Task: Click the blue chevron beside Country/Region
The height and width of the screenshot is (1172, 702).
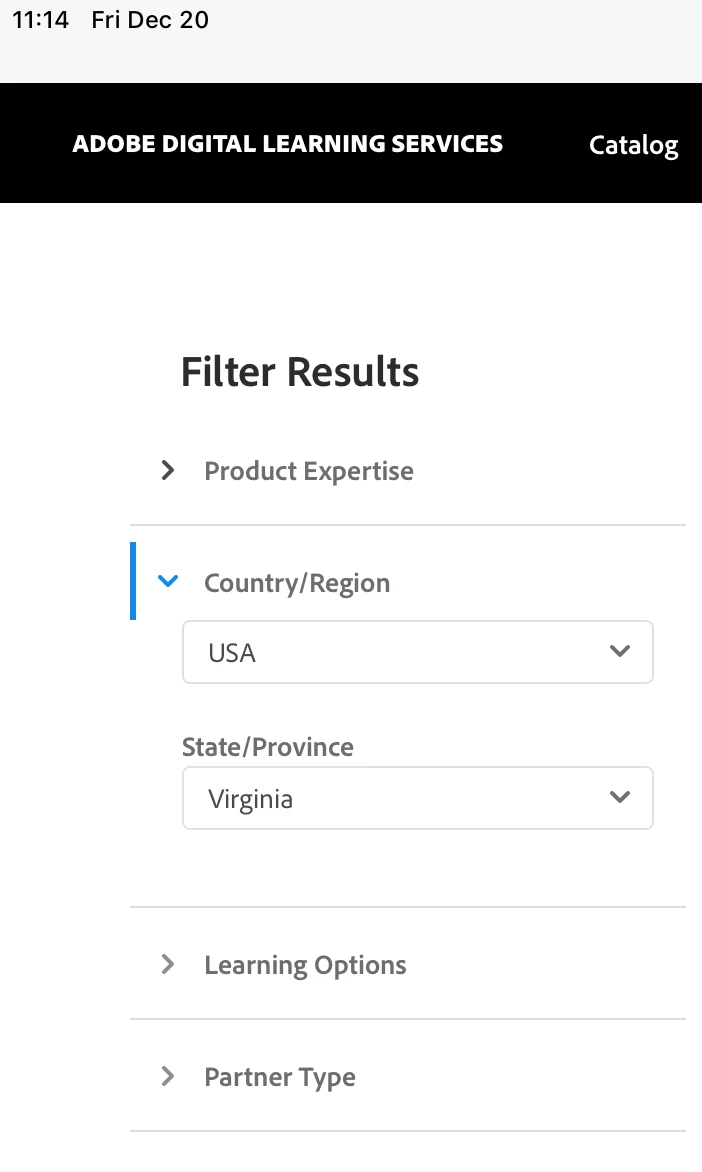Action: click(x=168, y=581)
